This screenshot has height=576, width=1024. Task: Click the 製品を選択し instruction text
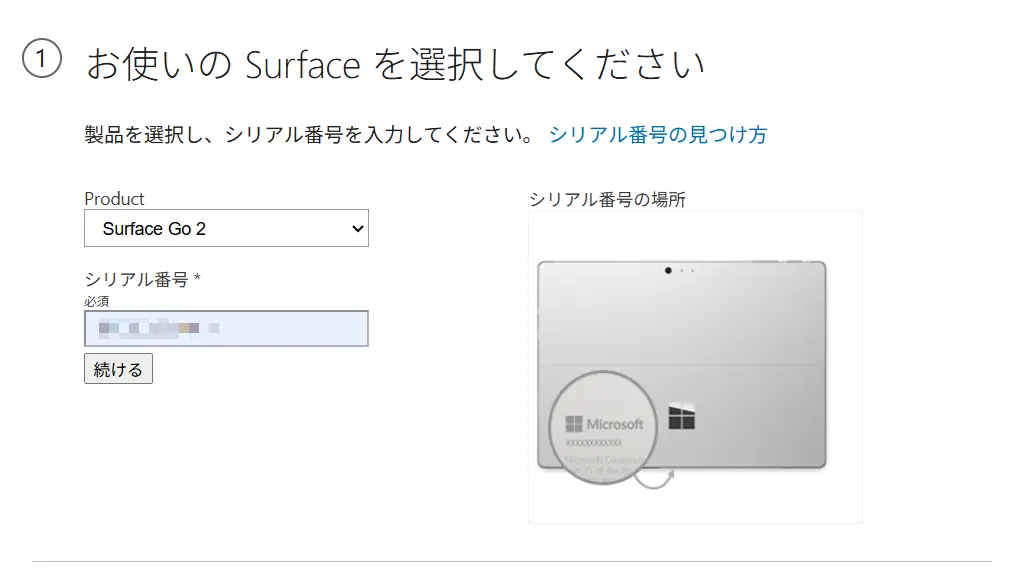310,134
